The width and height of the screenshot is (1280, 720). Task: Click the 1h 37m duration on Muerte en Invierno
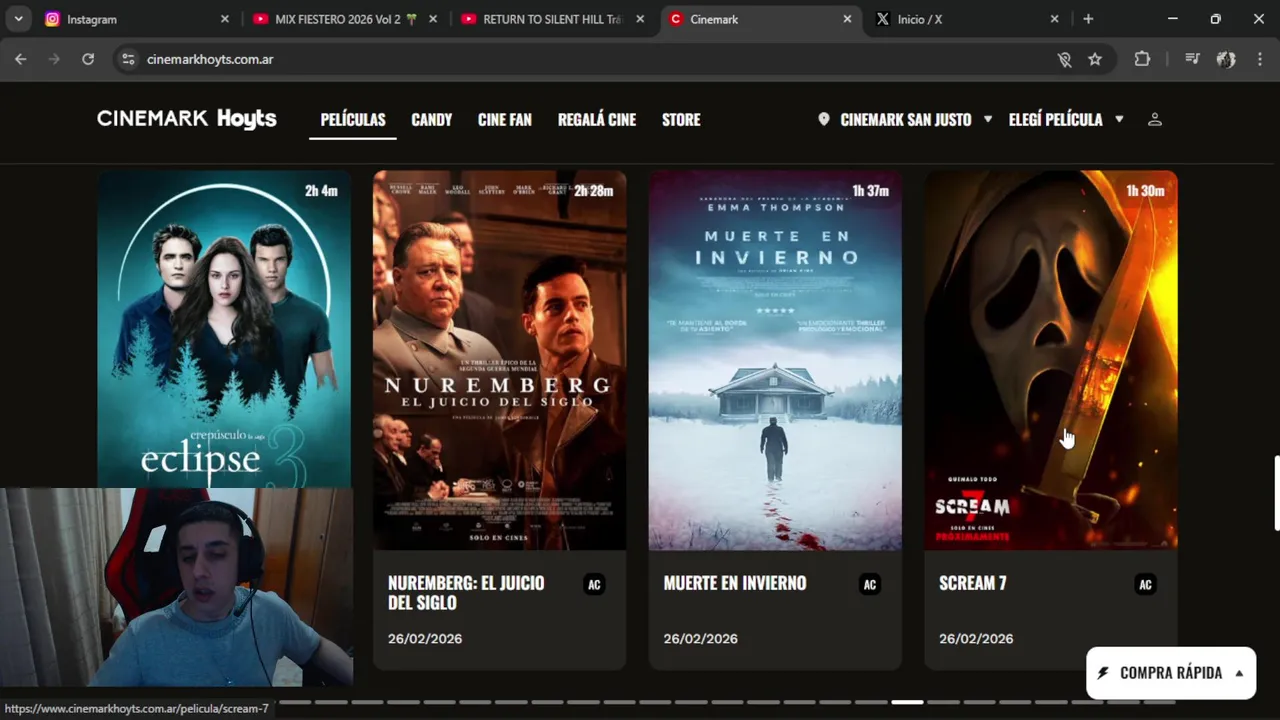(870, 190)
